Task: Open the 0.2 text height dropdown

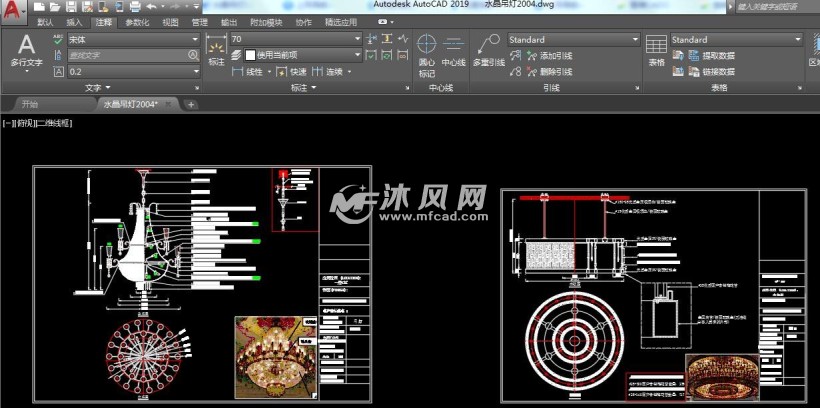Action: pos(133,72)
